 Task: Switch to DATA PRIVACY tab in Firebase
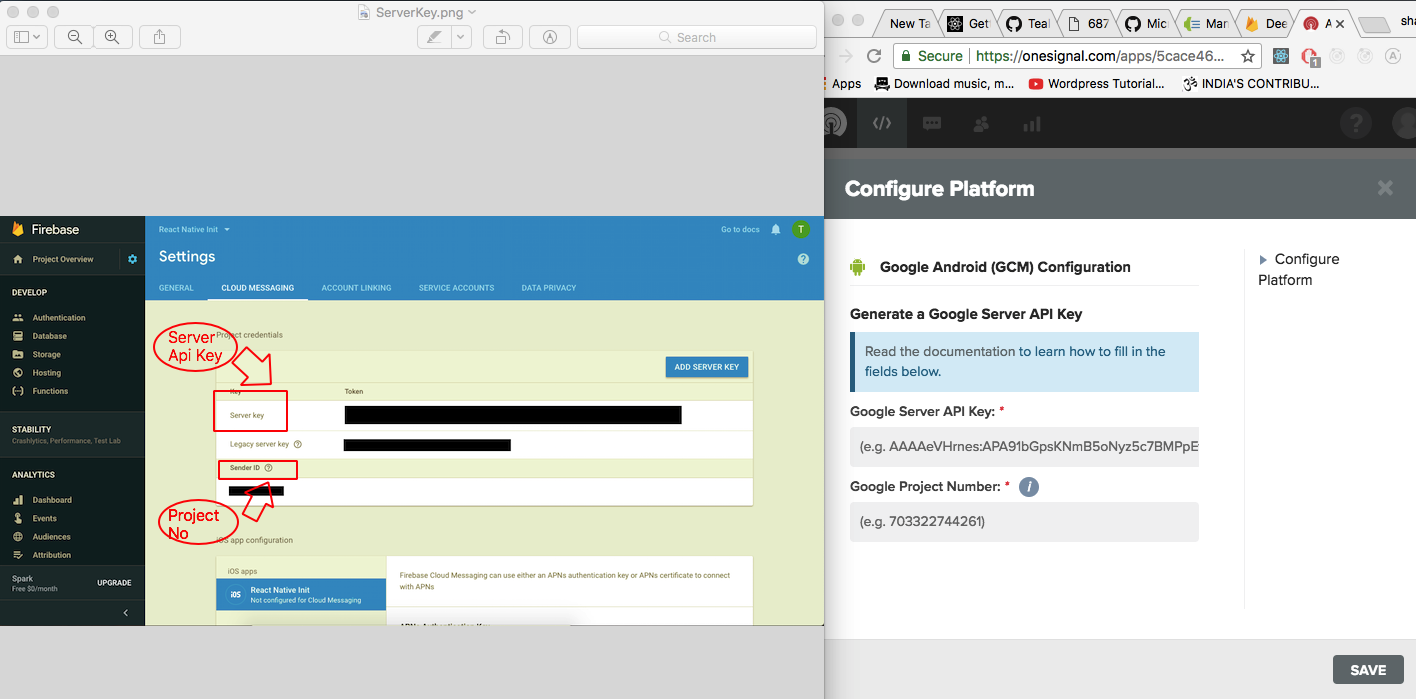click(x=549, y=288)
